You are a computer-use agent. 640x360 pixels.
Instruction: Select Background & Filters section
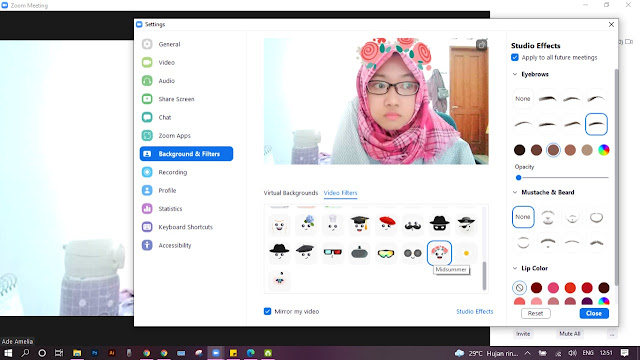tap(186, 154)
